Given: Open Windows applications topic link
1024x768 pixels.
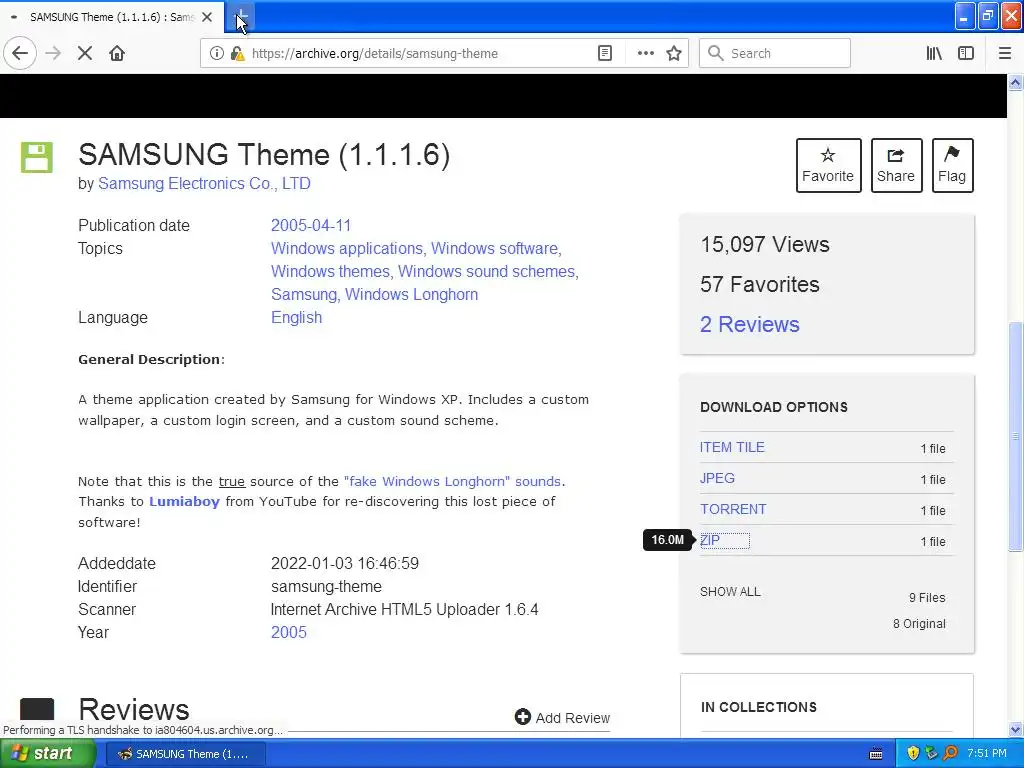Looking at the screenshot, I should (347, 249).
